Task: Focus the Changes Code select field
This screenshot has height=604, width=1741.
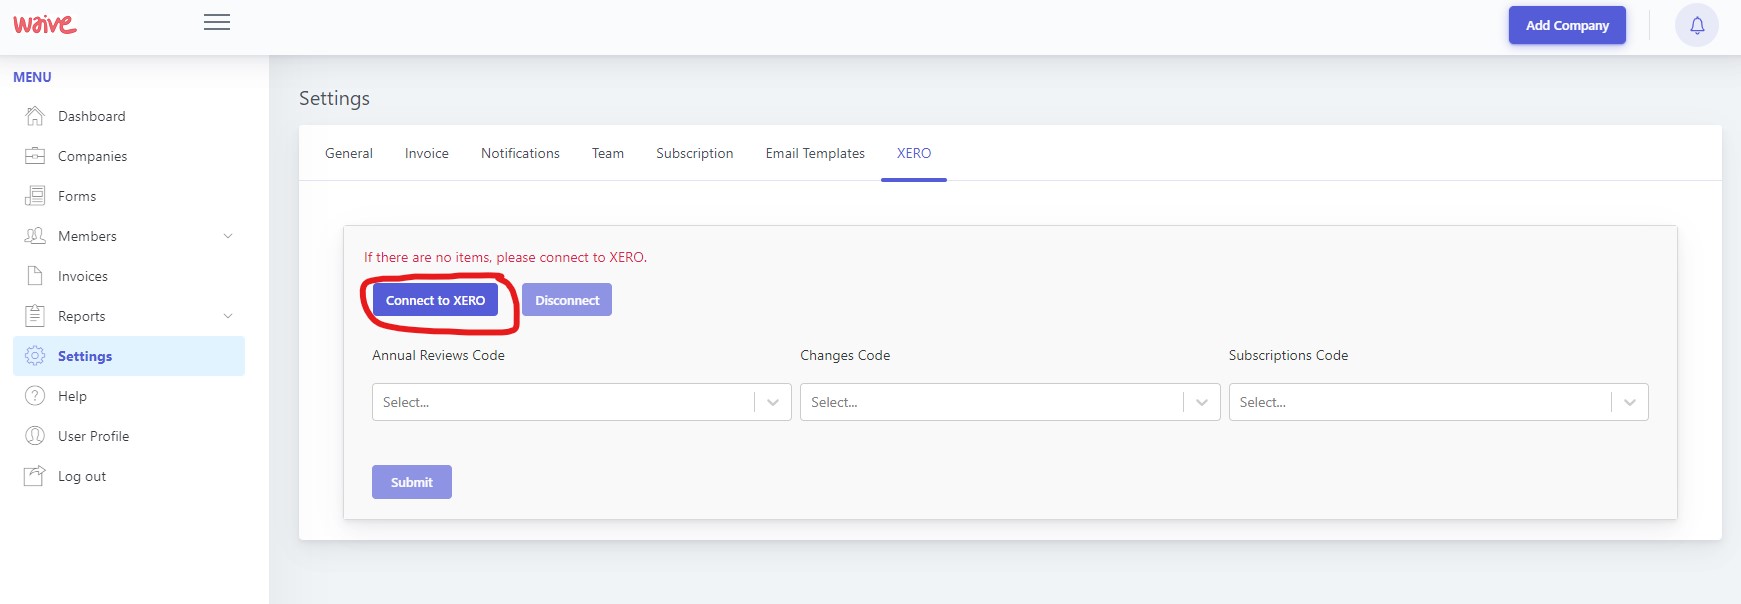Action: click(1010, 402)
